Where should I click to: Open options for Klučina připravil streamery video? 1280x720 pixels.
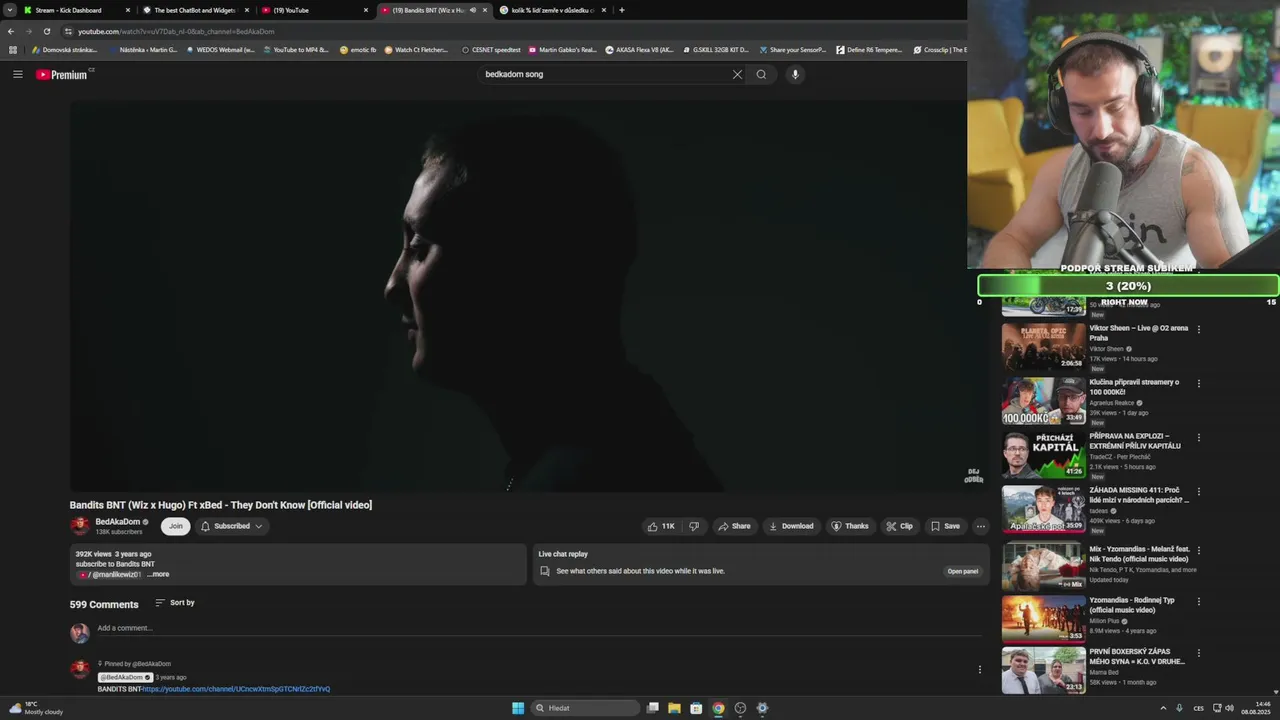tap(1199, 383)
